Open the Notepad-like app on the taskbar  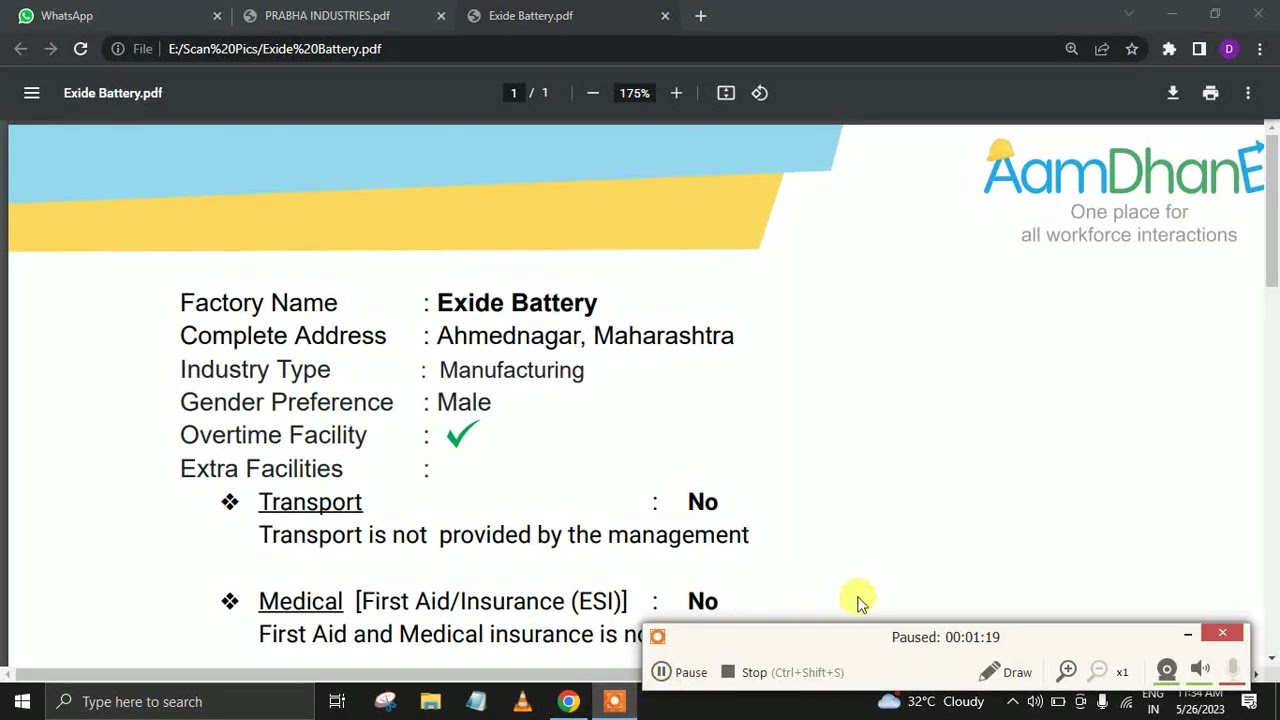[x=477, y=701]
